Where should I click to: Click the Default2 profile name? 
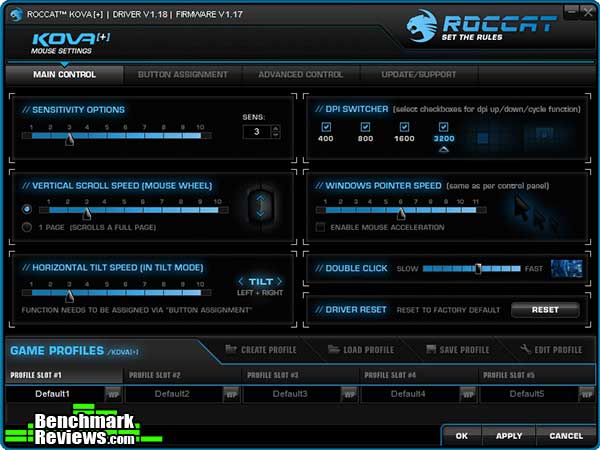(172, 394)
